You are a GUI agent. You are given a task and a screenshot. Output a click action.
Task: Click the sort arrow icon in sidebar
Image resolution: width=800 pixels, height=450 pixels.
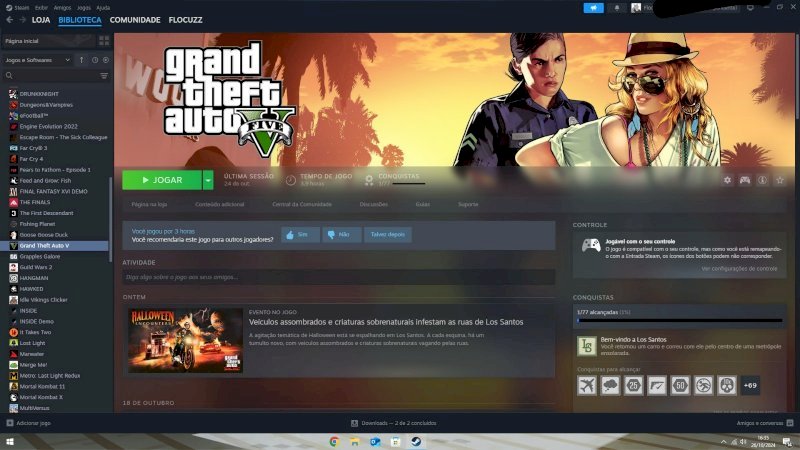click(82, 60)
